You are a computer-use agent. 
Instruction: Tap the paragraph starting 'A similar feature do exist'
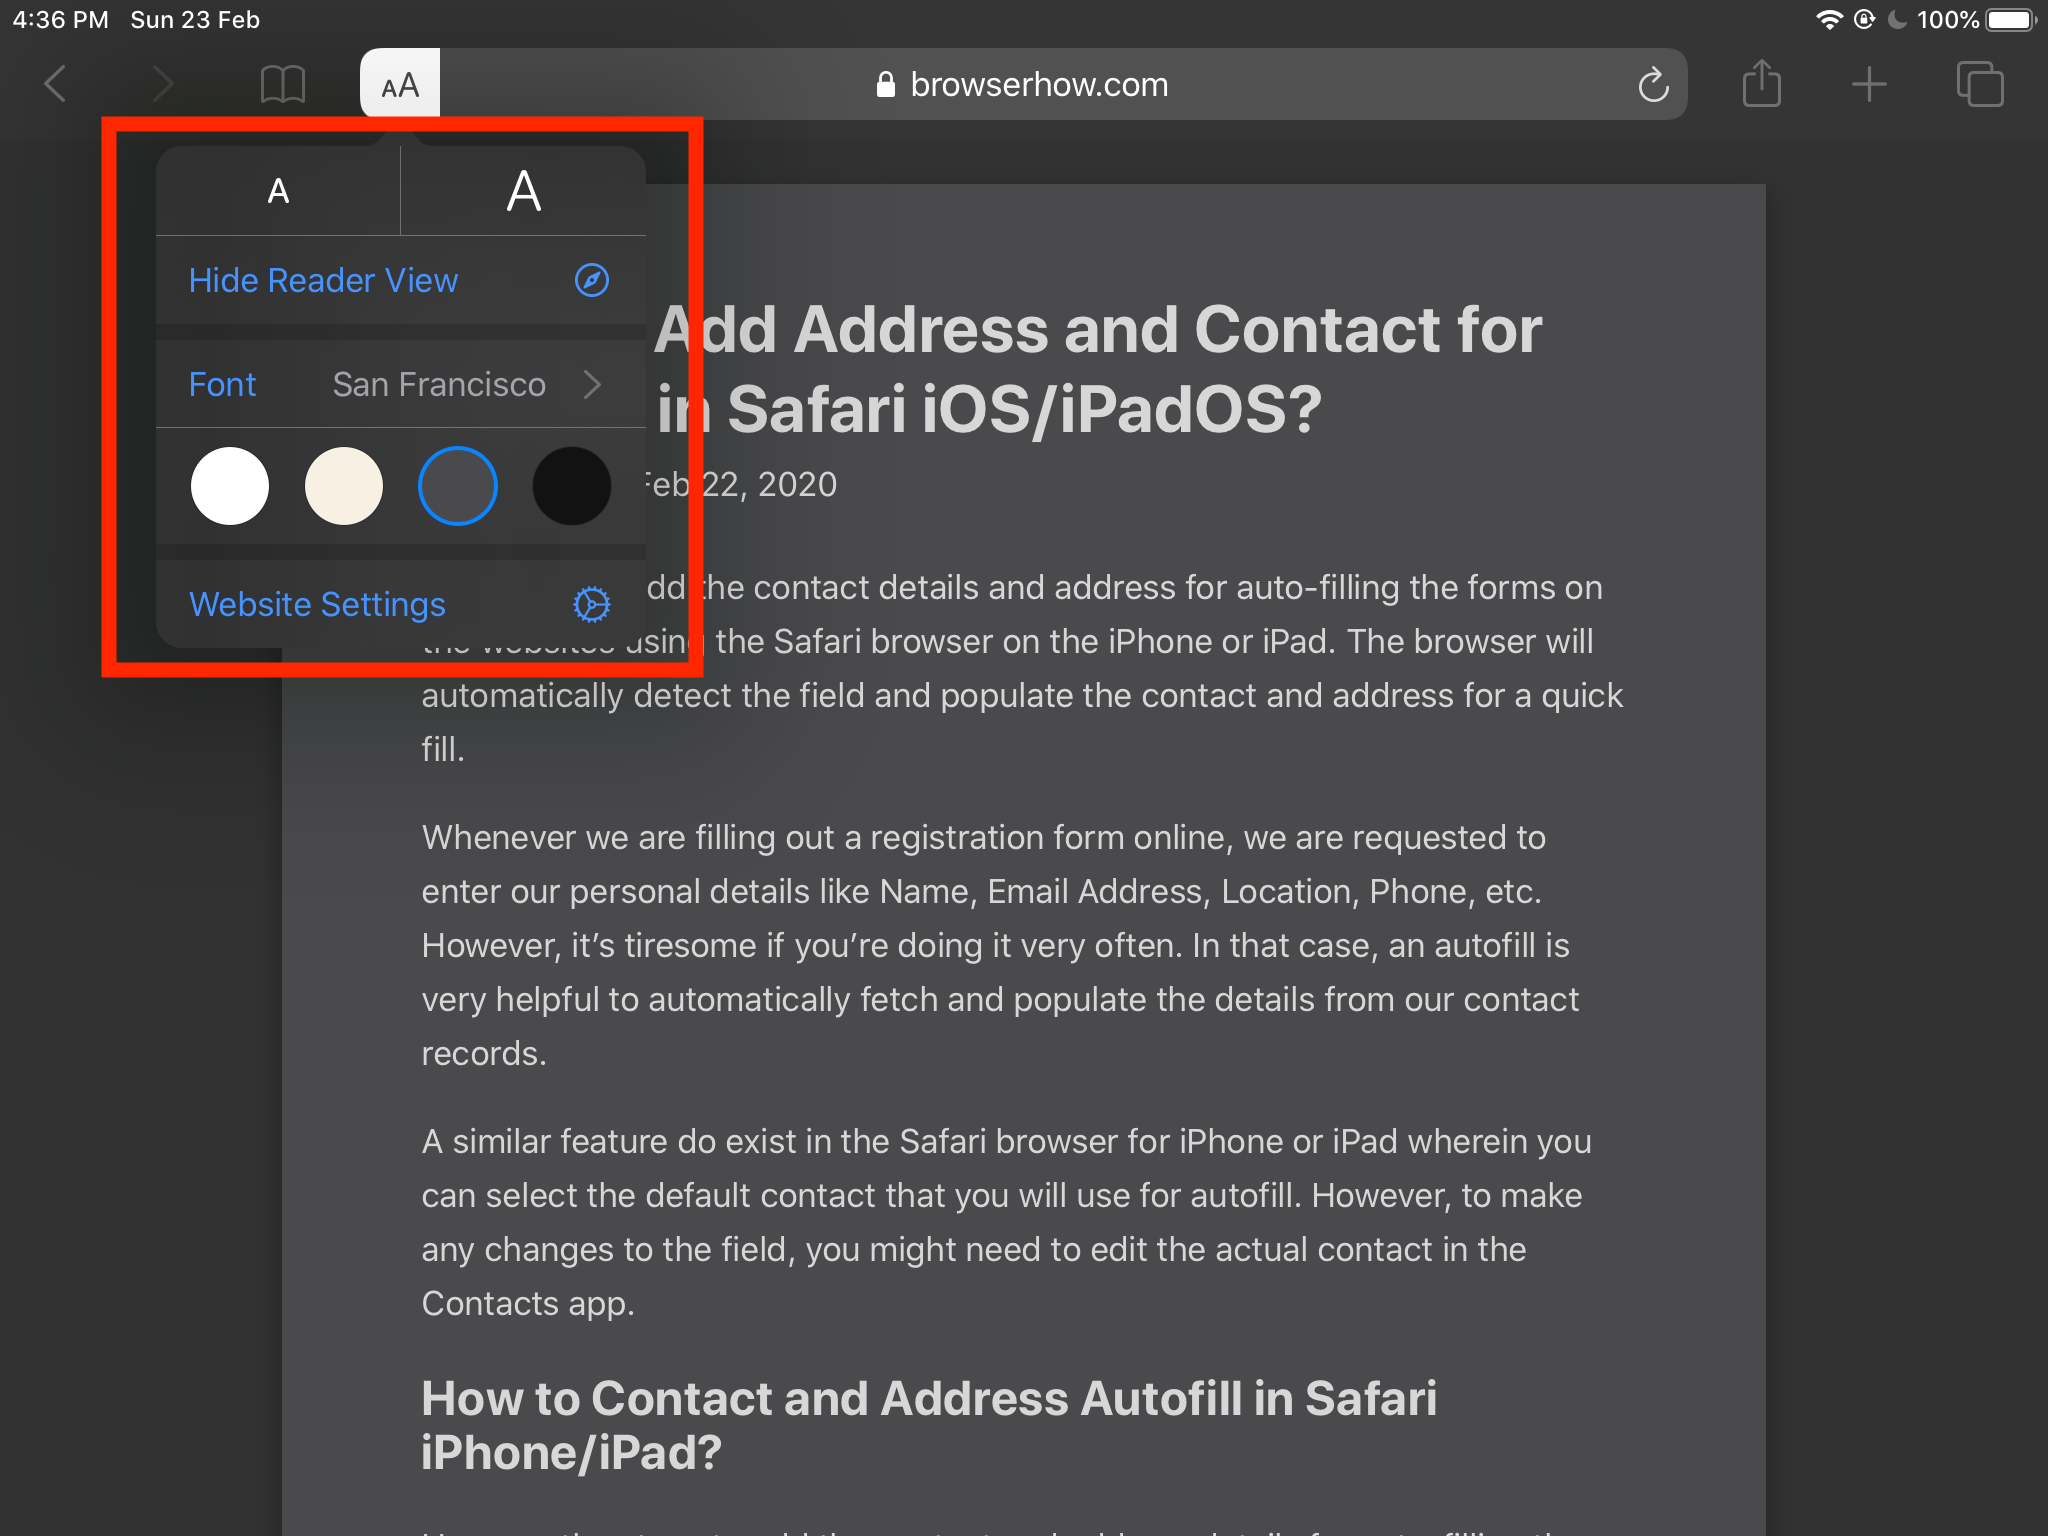click(x=1006, y=1222)
